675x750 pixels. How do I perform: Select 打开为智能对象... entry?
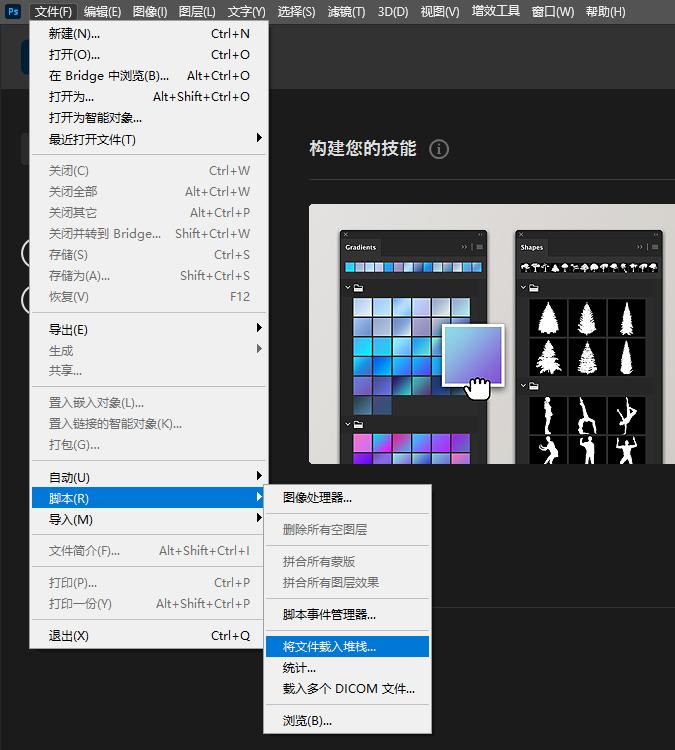[x=149, y=118]
